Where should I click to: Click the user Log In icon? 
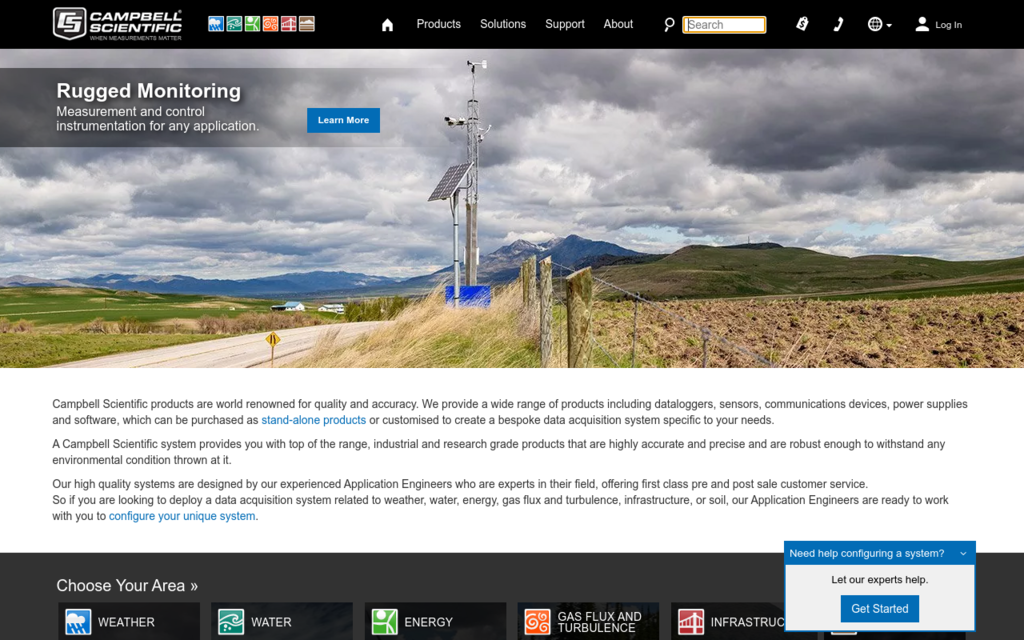pos(922,24)
